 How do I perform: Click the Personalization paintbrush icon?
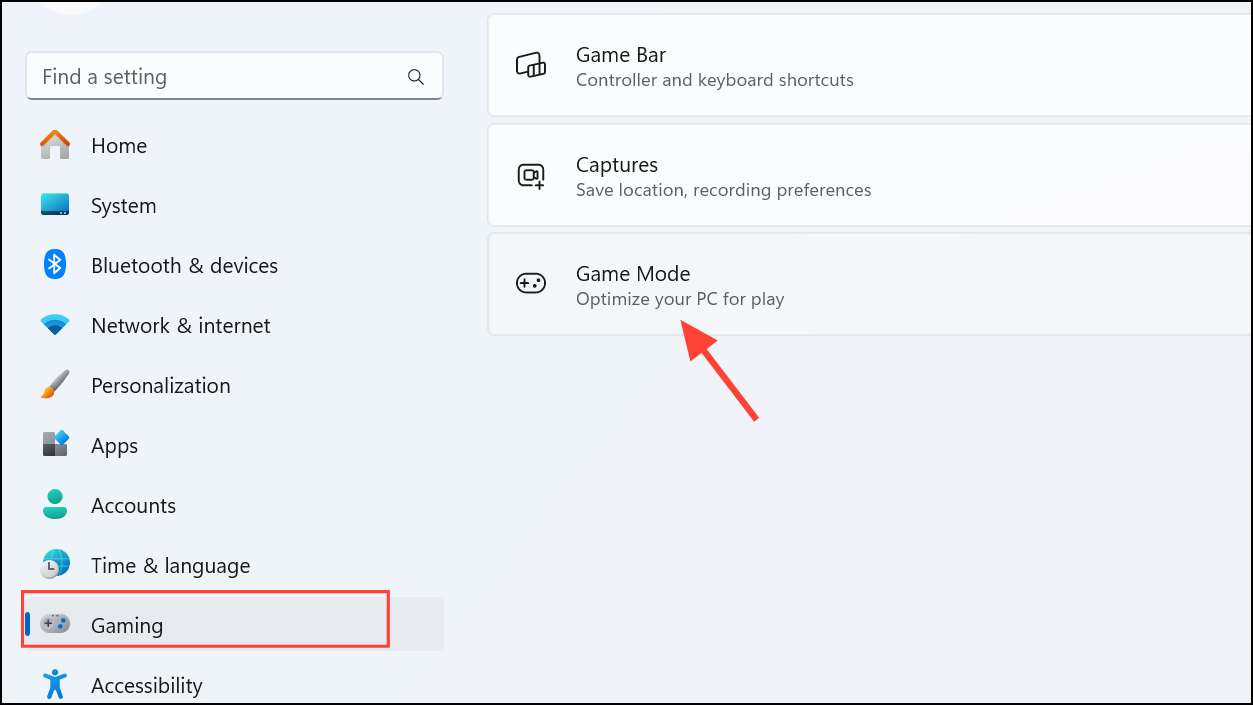(x=55, y=385)
